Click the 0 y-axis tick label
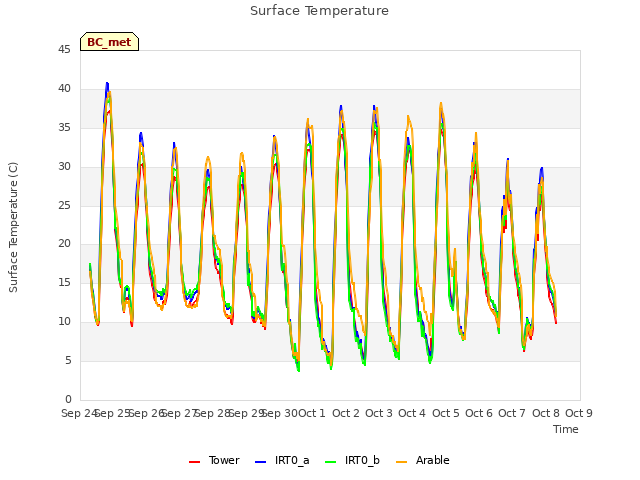This screenshot has height=480, width=640. 68,399
